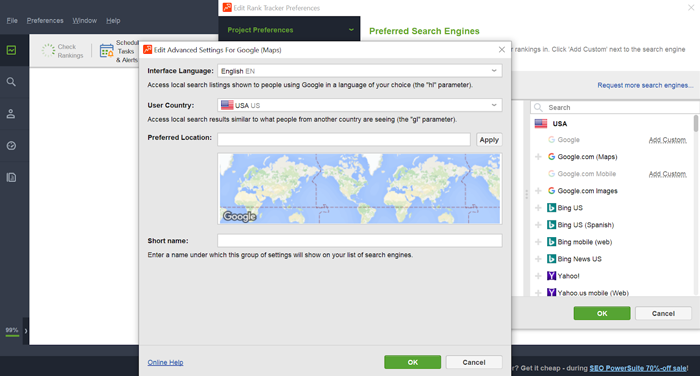Click the Scheduled Tasks & Alerts calendar icon
This screenshot has height=376, width=700.
coord(106,51)
